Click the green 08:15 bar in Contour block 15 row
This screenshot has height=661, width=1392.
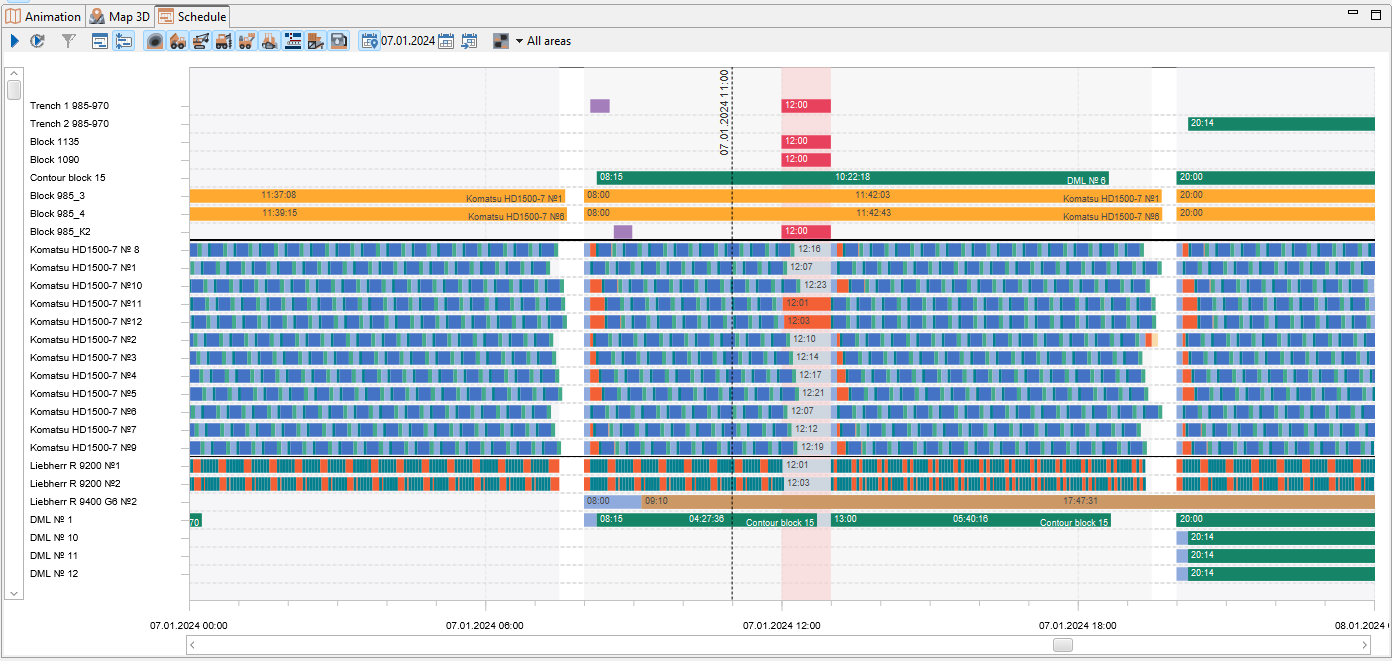pyautogui.click(x=852, y=178)
